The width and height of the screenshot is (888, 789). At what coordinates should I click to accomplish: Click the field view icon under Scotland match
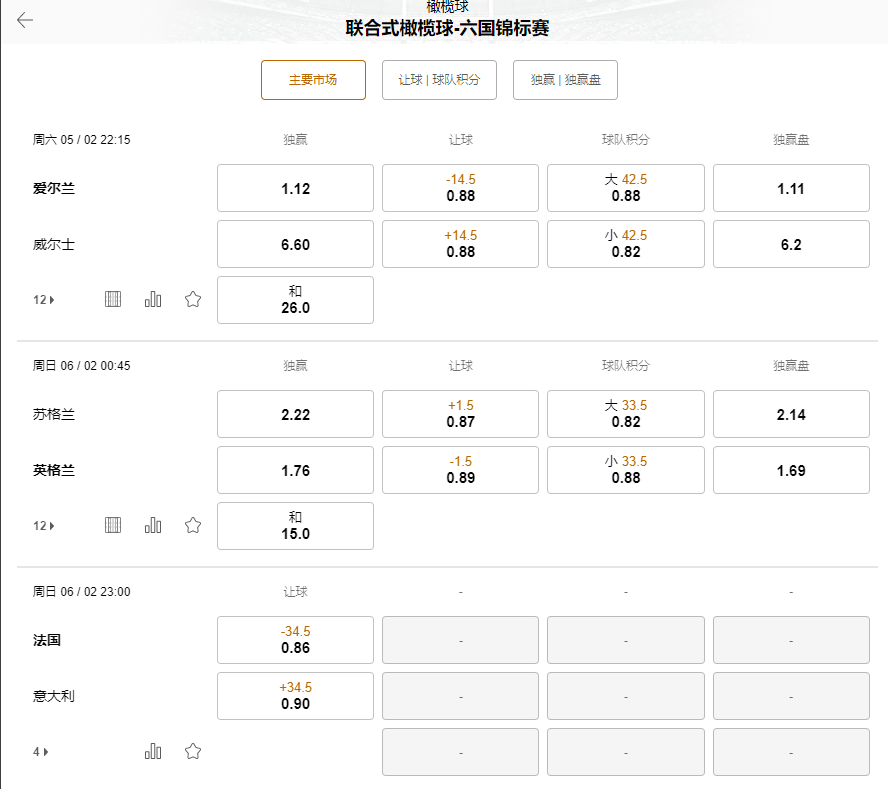click(112, 524)
